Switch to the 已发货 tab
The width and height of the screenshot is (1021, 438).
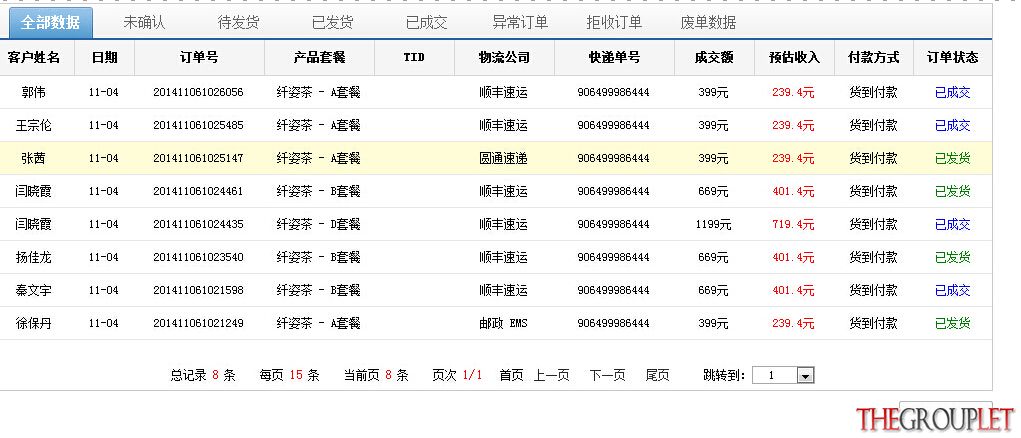click(332, 23)
